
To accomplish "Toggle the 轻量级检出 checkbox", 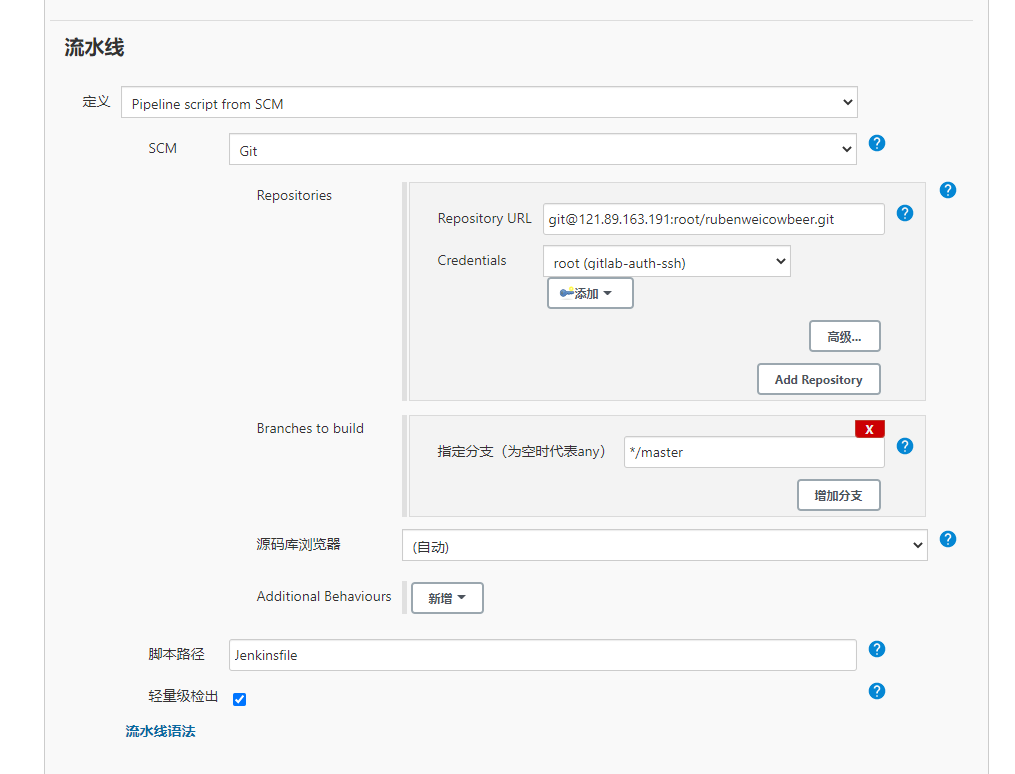I will coord(240,699).
